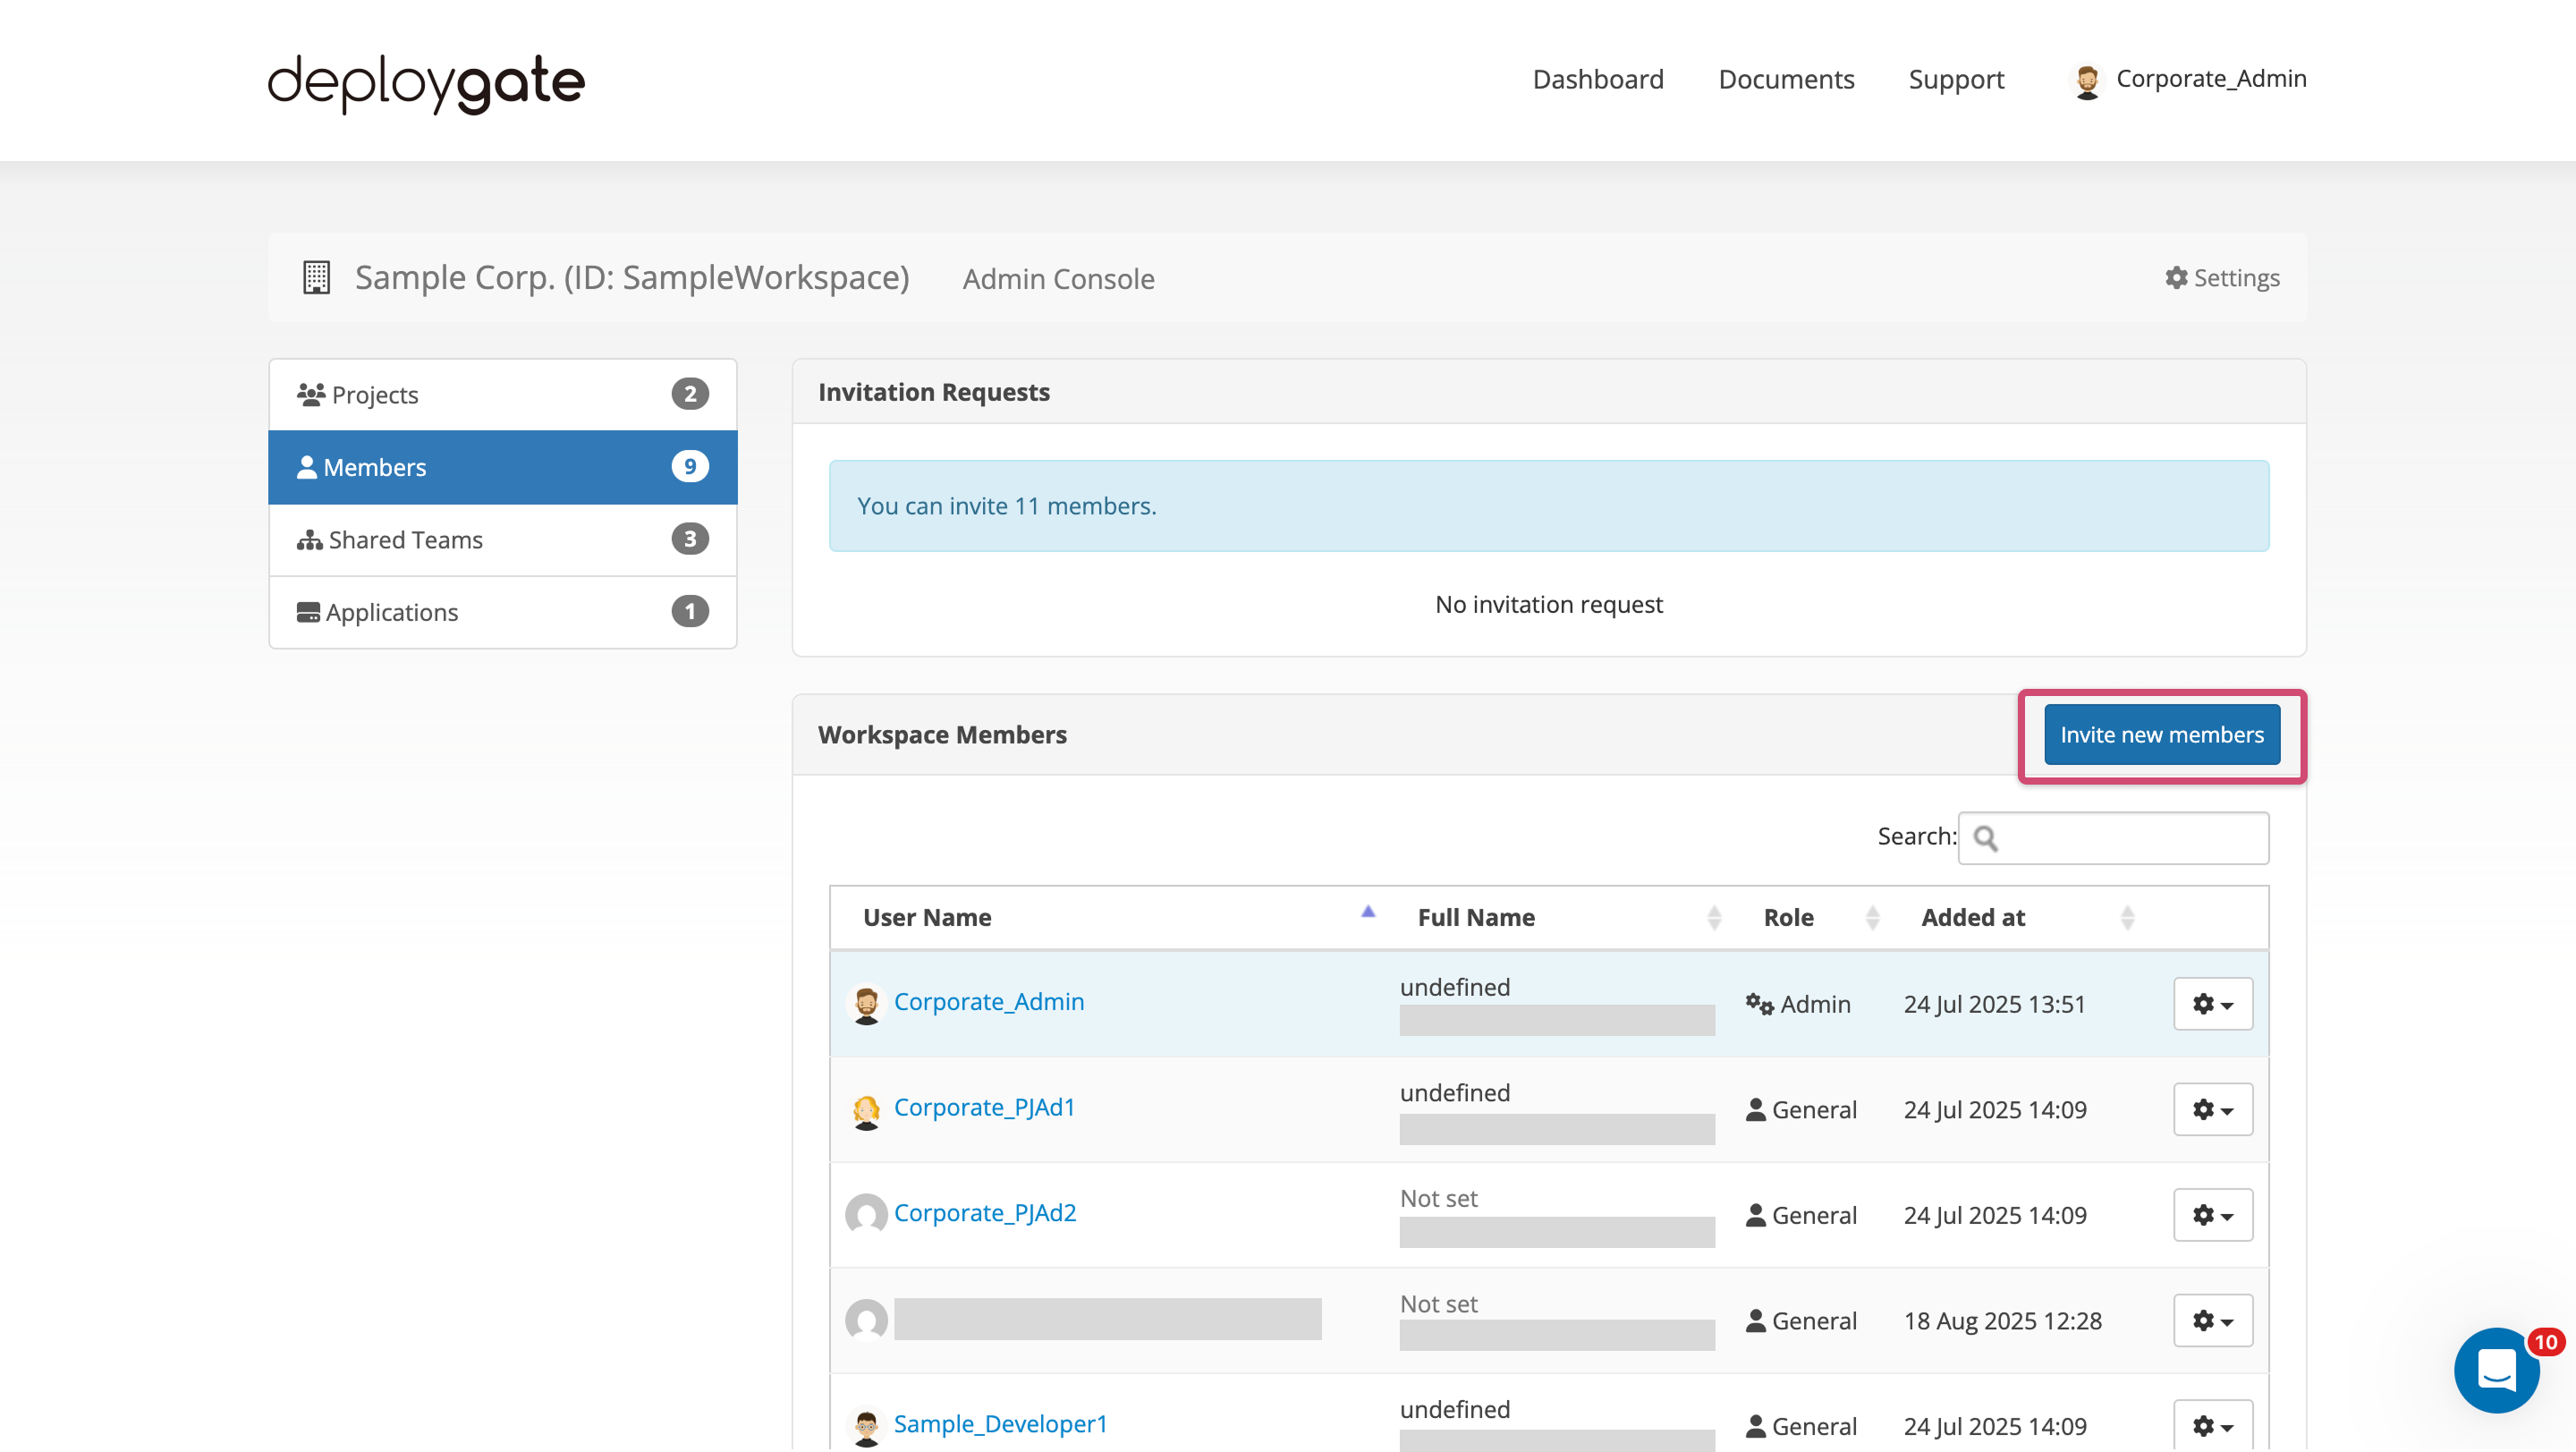Select the Documents menu item
This screenshot has height=1452, width=2576.
pyautogui.click(x=1786, y=79)
